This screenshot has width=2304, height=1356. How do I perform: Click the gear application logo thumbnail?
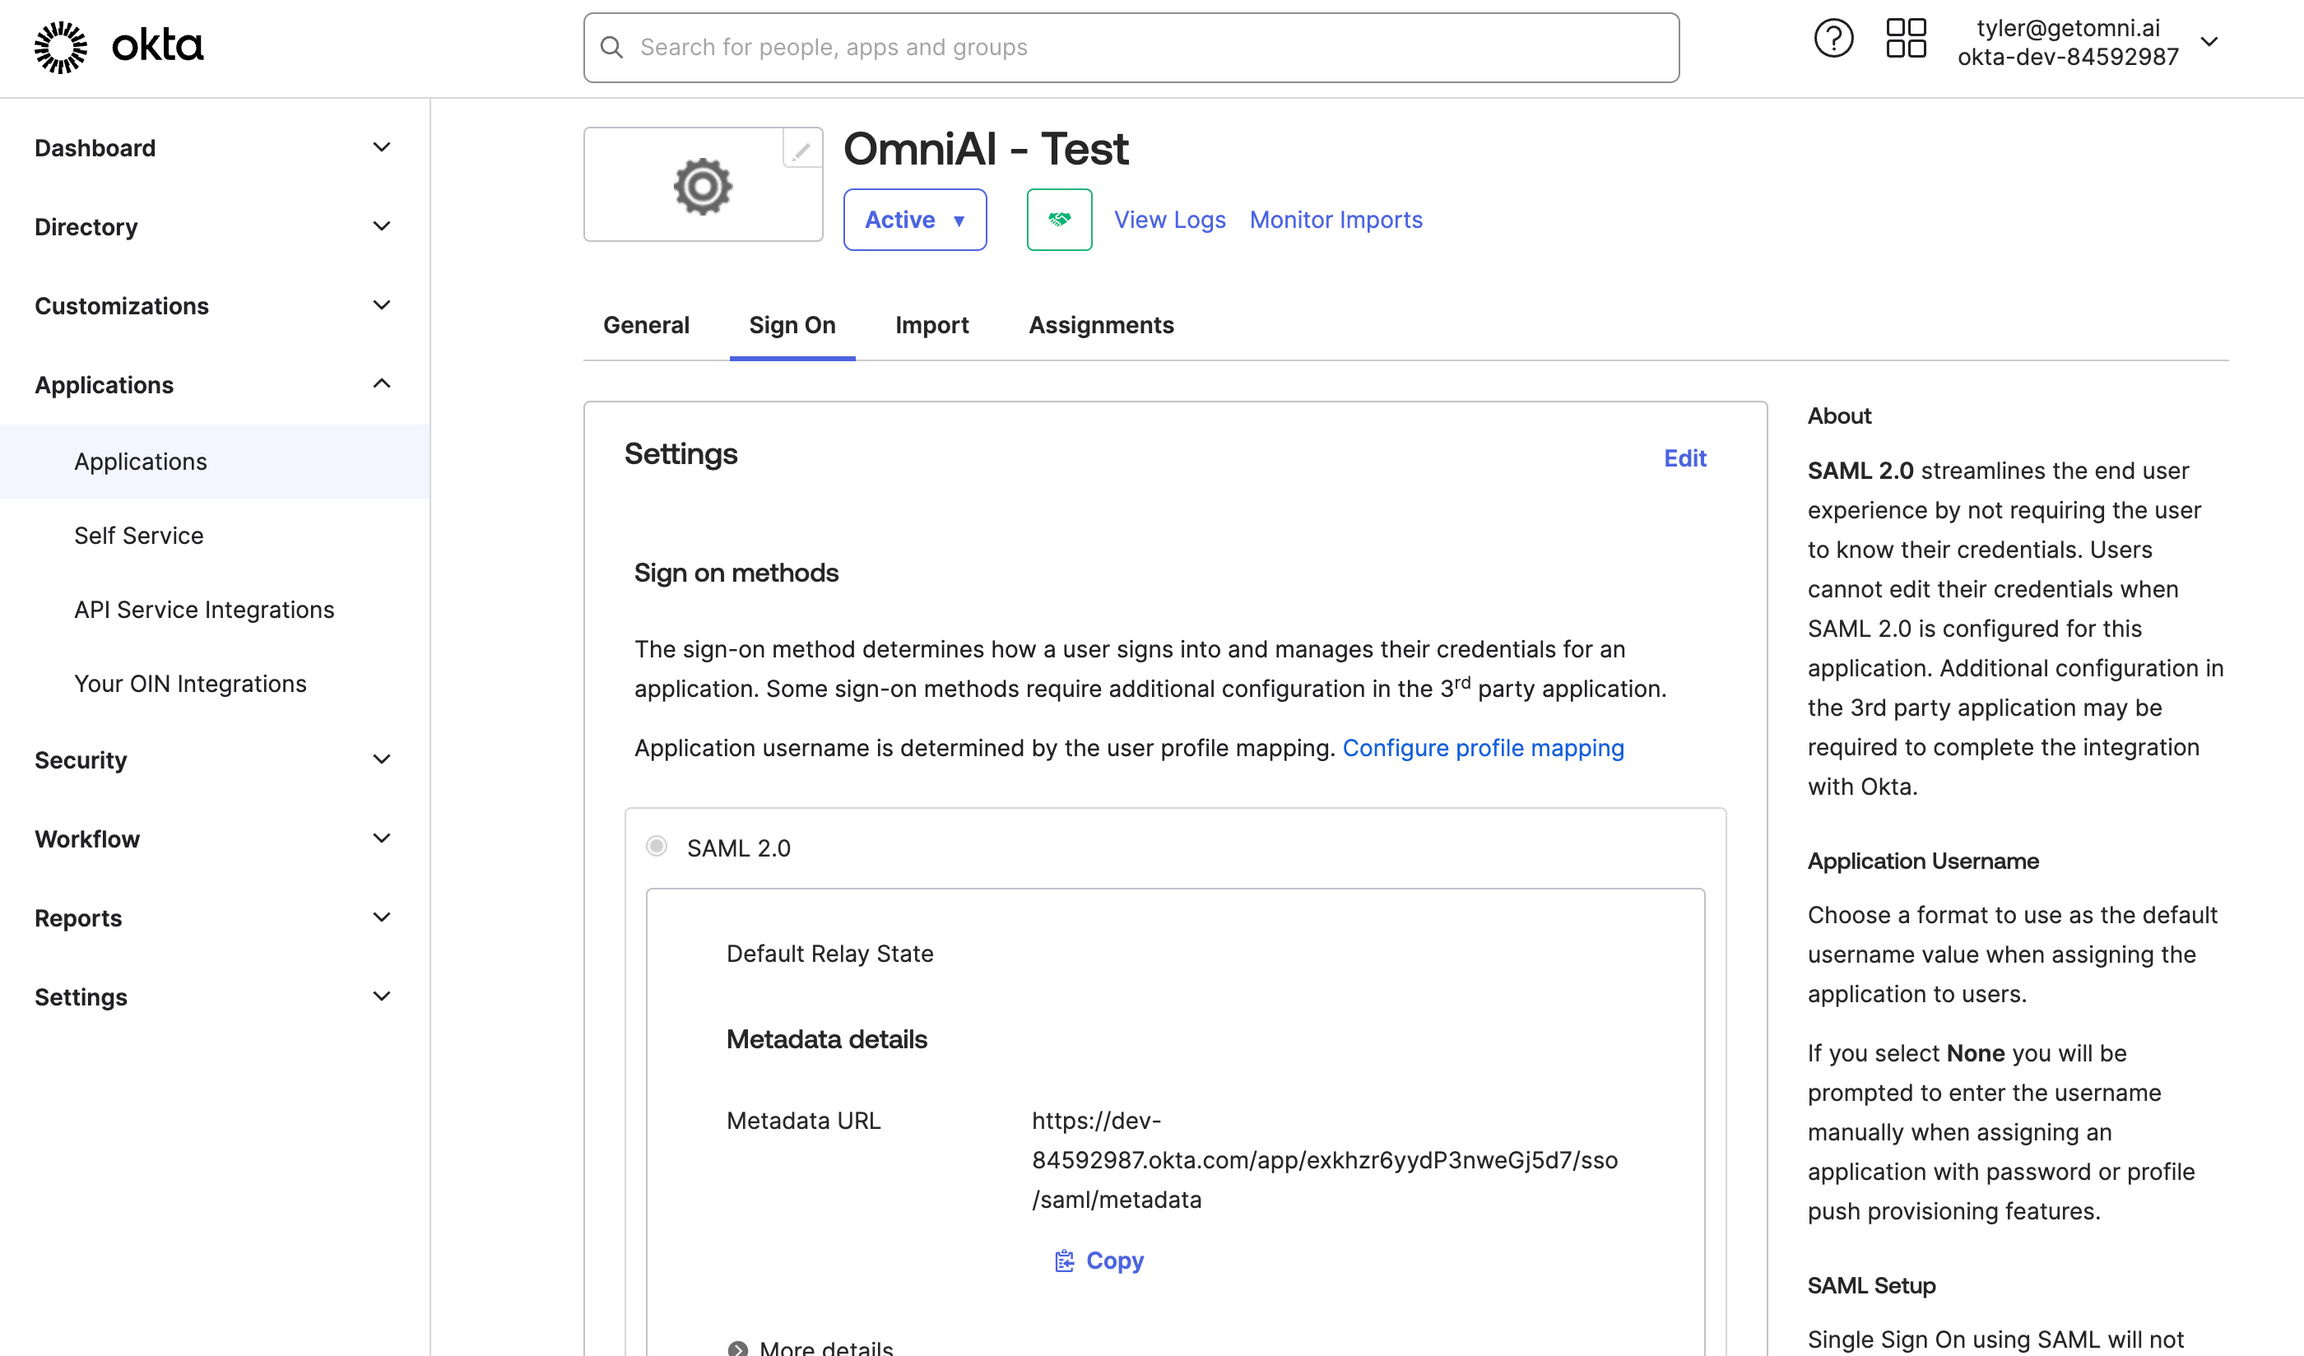(x=702, y=185)
